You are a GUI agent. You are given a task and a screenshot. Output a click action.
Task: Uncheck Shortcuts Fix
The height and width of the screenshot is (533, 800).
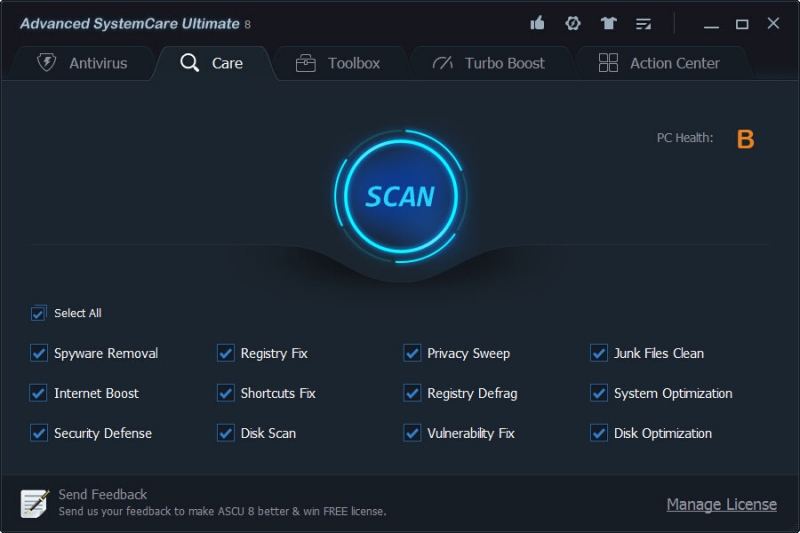(226, 393)
